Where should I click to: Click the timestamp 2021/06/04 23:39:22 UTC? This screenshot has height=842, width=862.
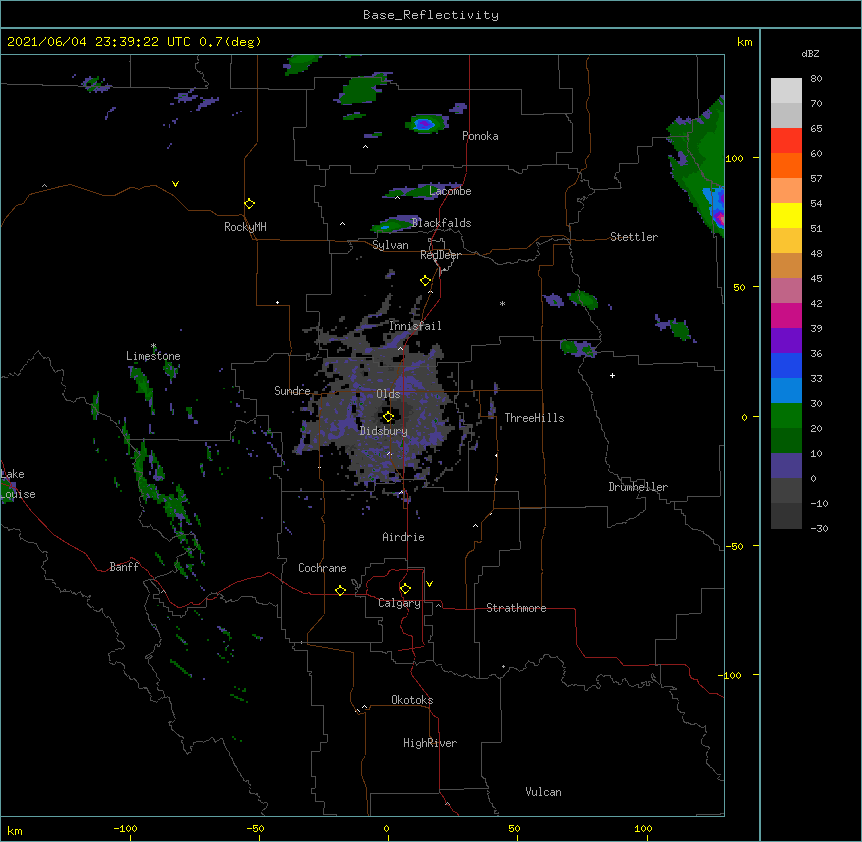click(x=99, y=42)
